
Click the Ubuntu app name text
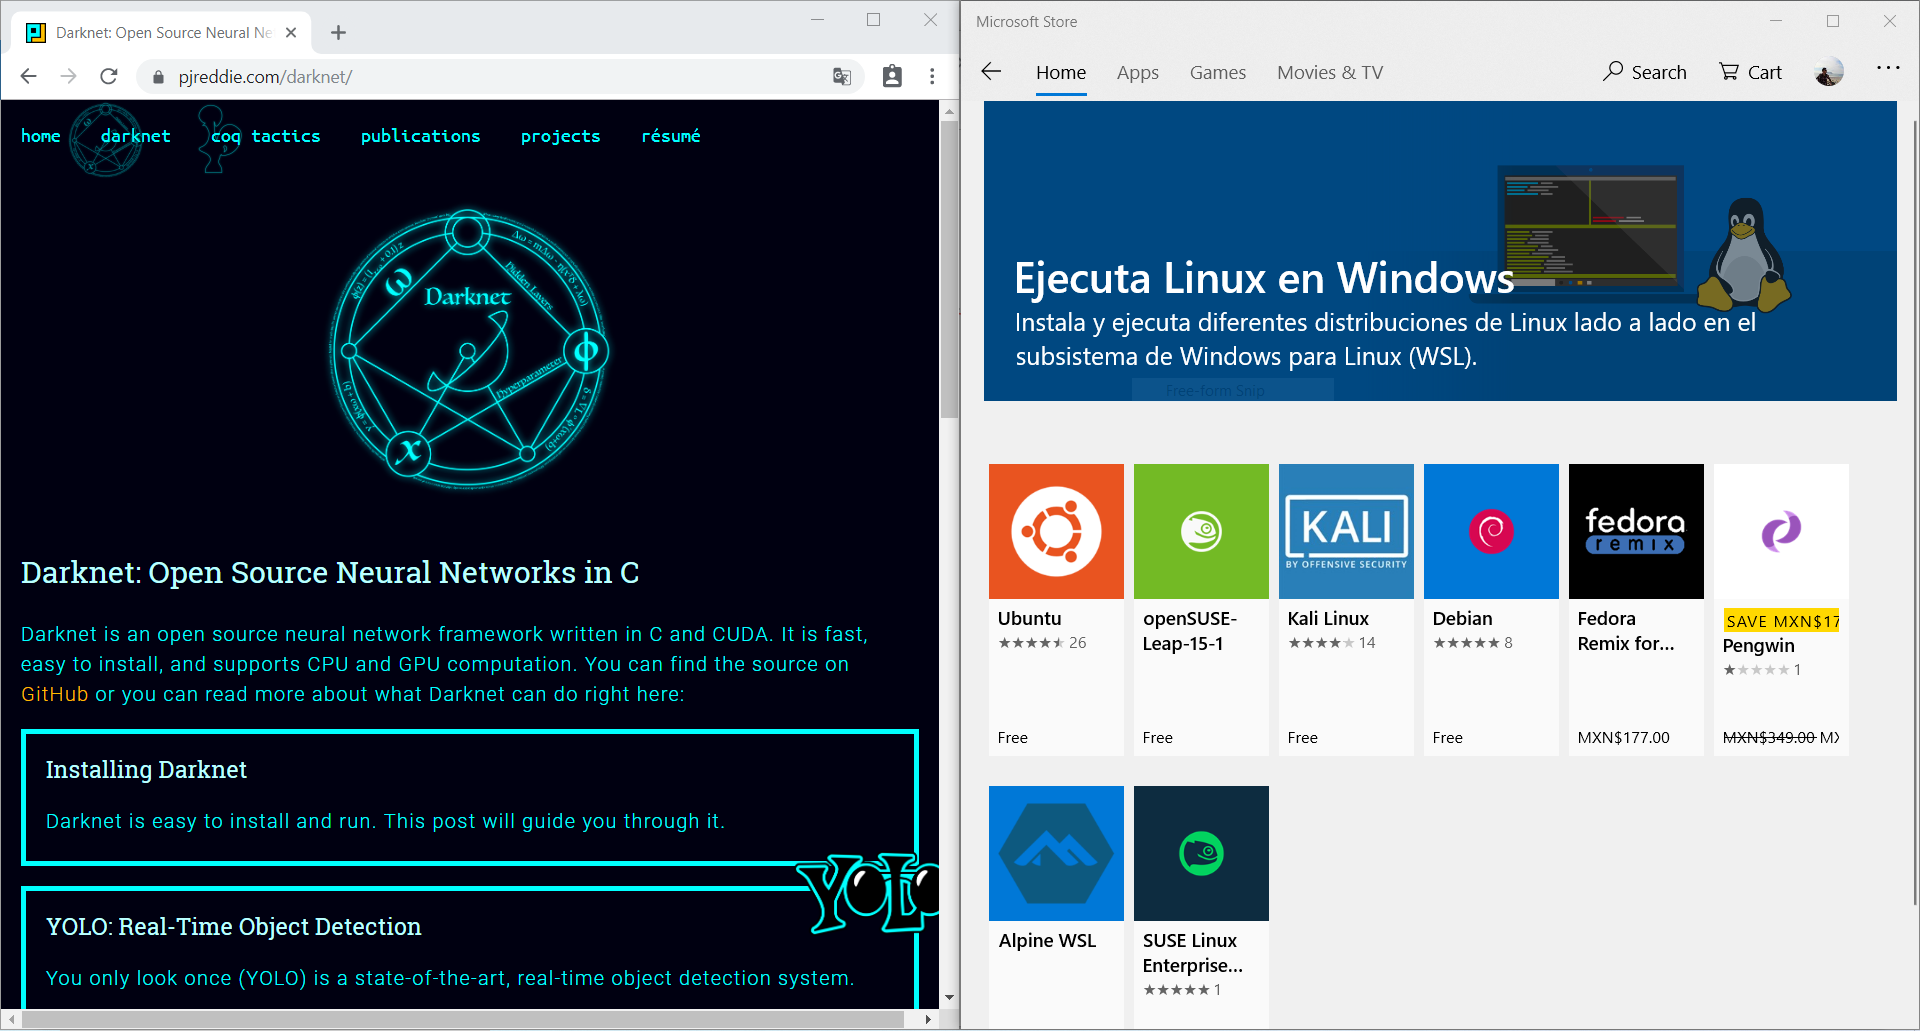1029,619
